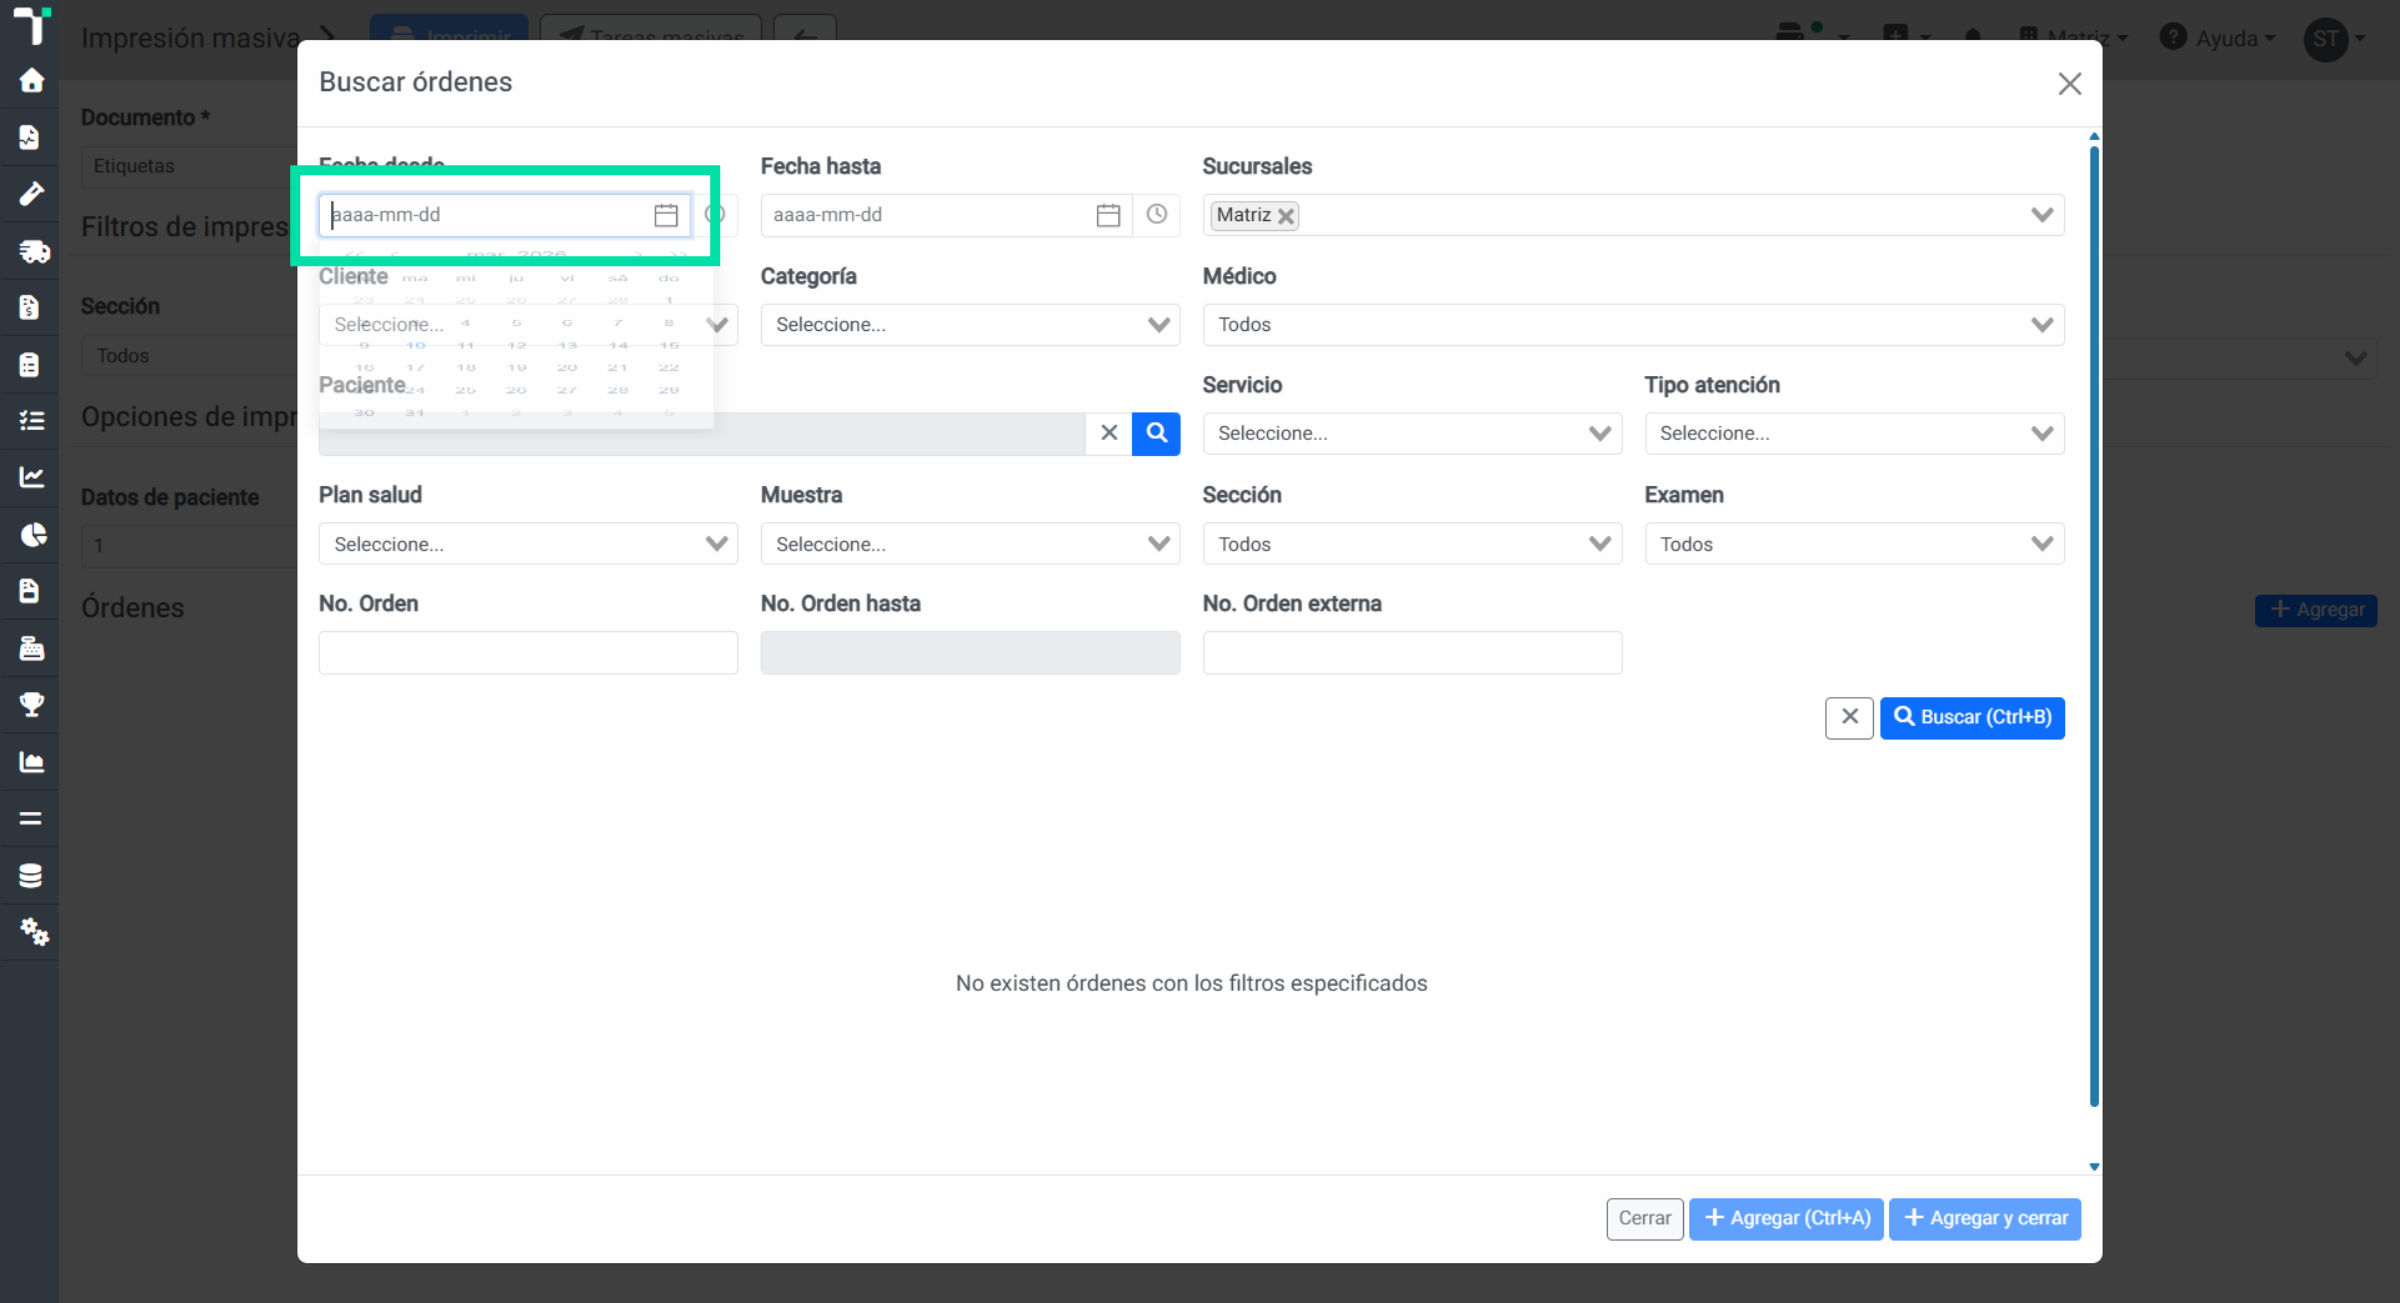The height and width of the screenshot is (1303, 2400).
Task: Click Agregar (Ctrl+A) button
Action: point(1786,1218)
